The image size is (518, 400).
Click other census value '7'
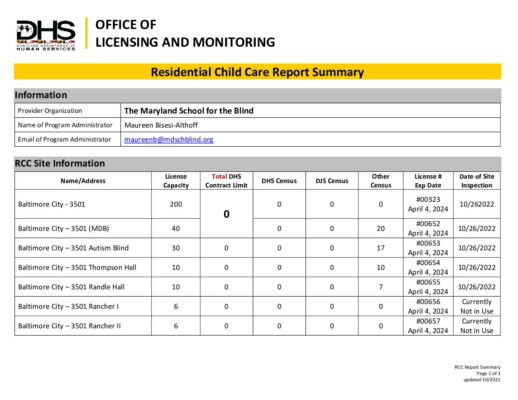(x=381, y=287)
